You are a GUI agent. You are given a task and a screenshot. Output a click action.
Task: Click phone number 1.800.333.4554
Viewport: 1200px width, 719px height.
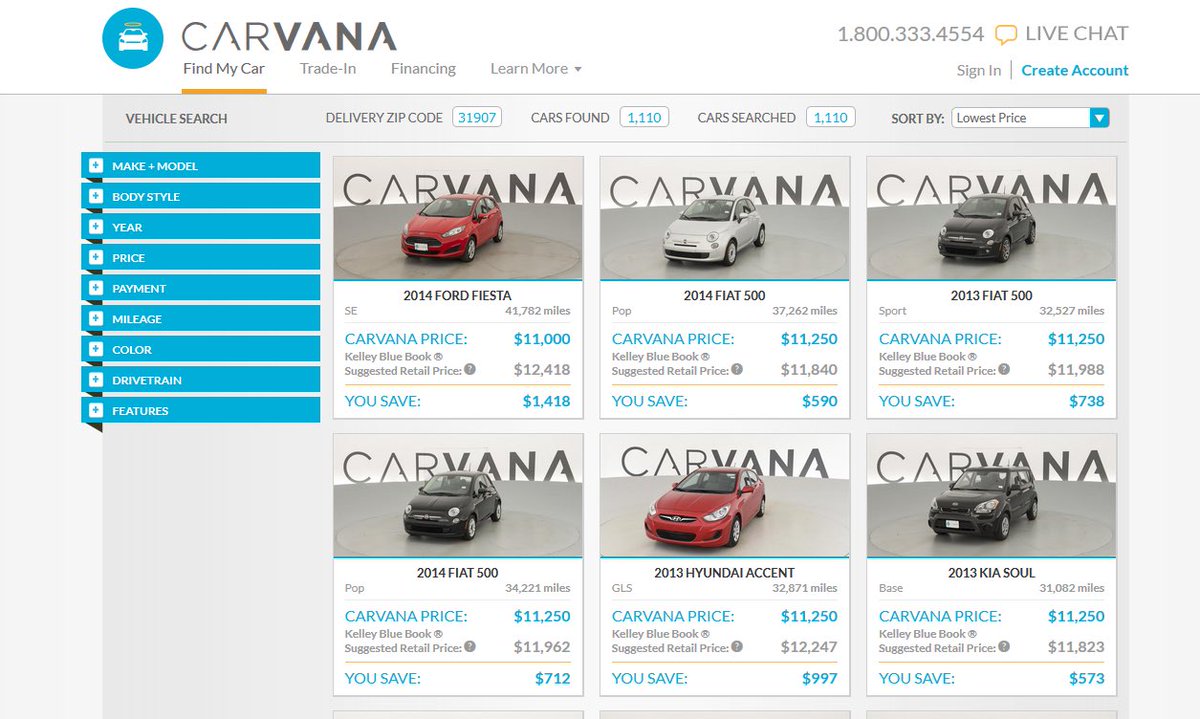(x=910, y=34)
